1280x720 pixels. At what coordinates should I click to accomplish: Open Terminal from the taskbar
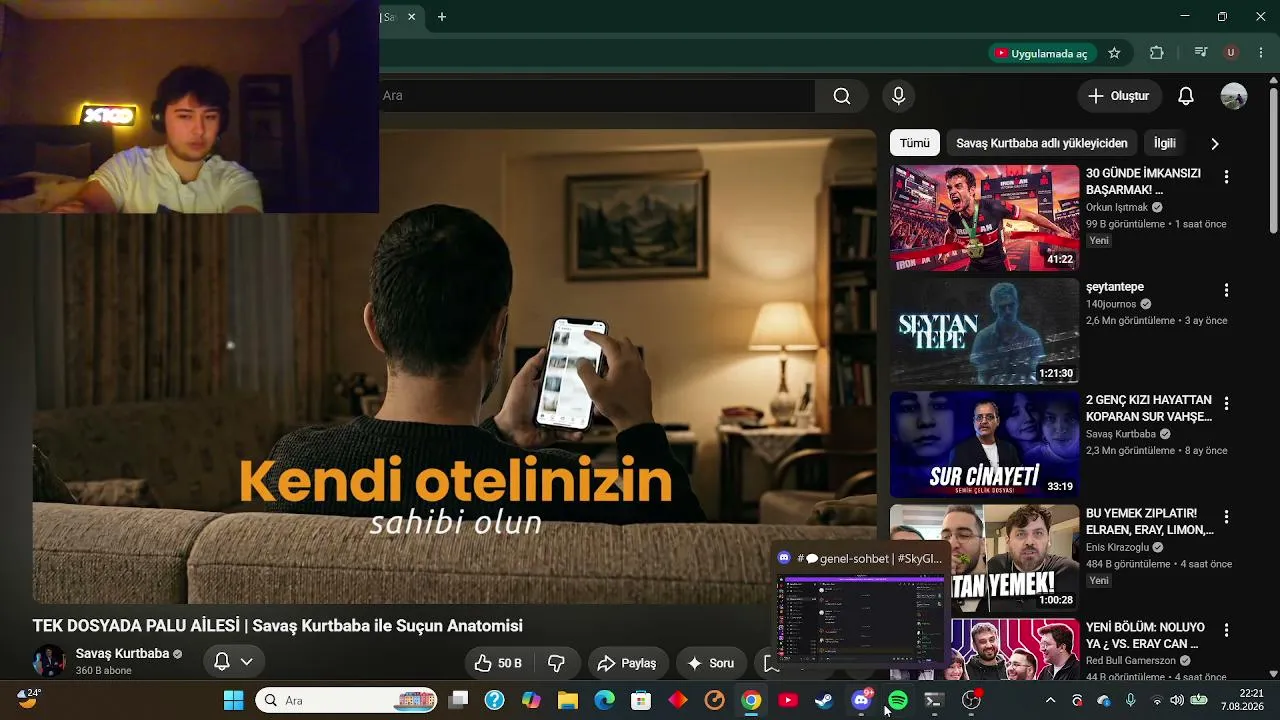tap(934, 701)
